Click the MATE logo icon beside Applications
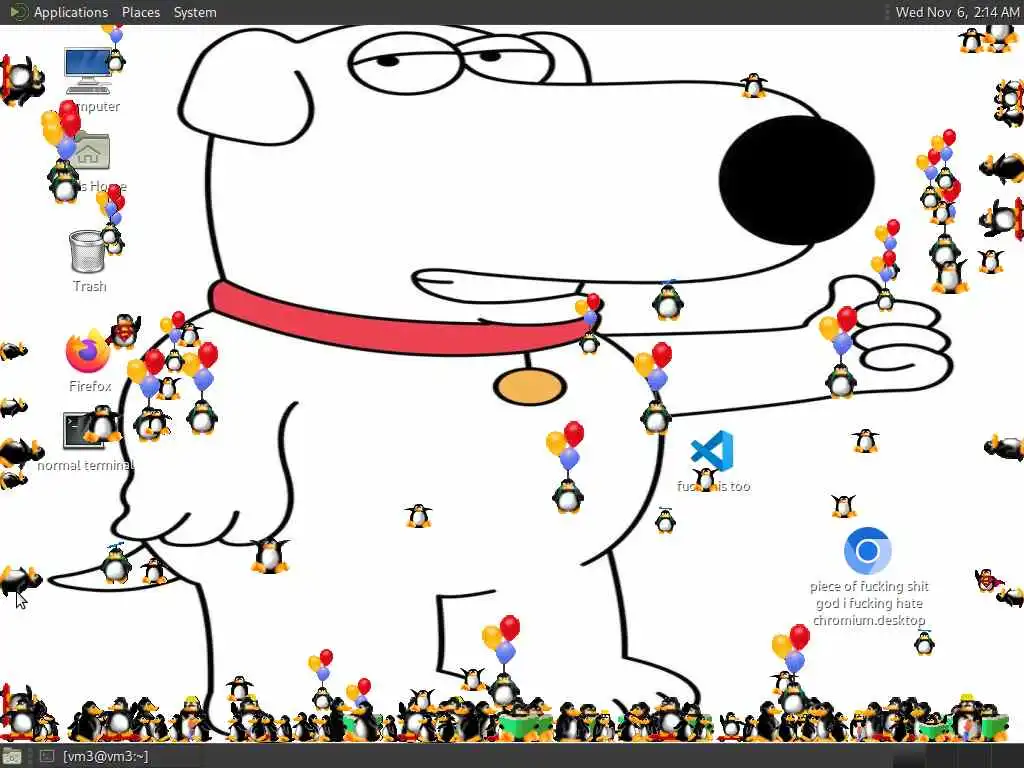Screen dimensions: 1024x768 pyautogui.click(x=18, y=12)
